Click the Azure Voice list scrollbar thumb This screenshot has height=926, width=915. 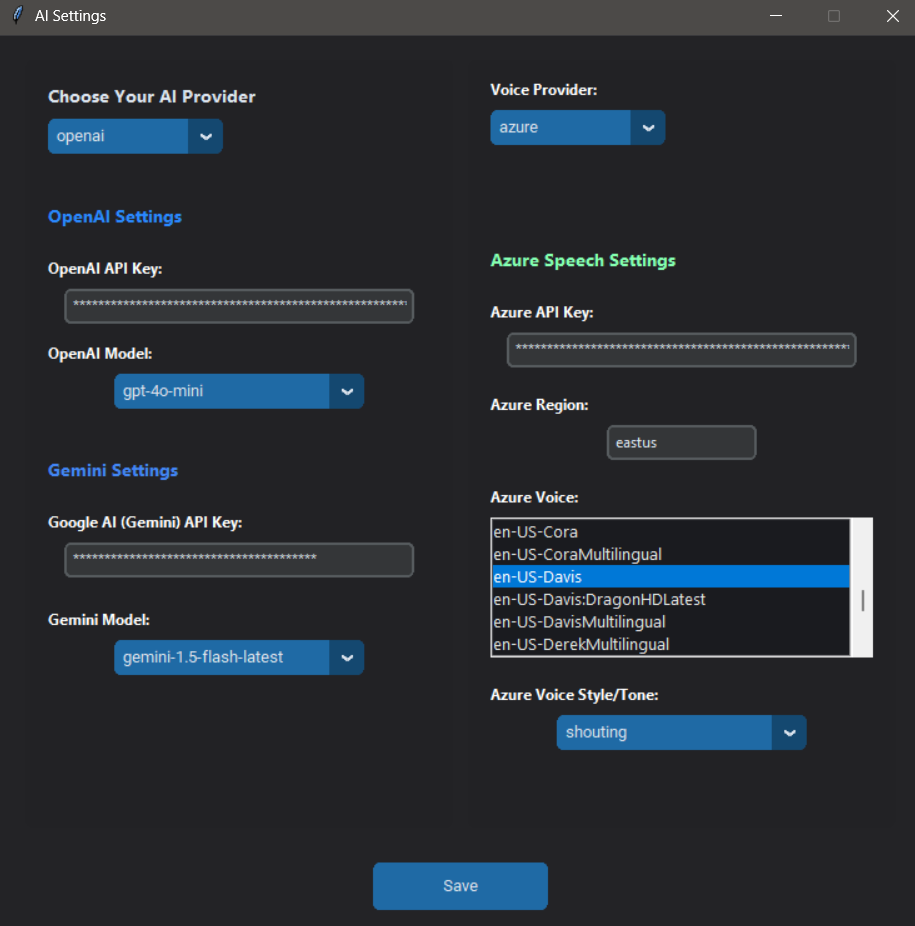pos(863,600)
